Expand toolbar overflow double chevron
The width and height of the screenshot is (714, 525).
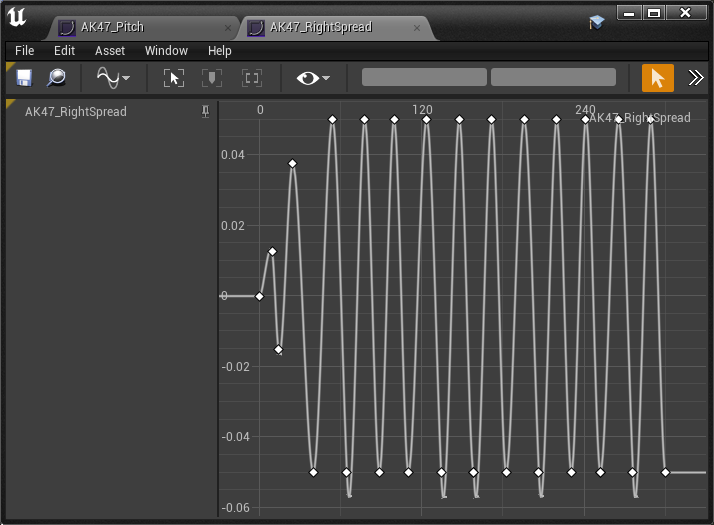point(695,78)
